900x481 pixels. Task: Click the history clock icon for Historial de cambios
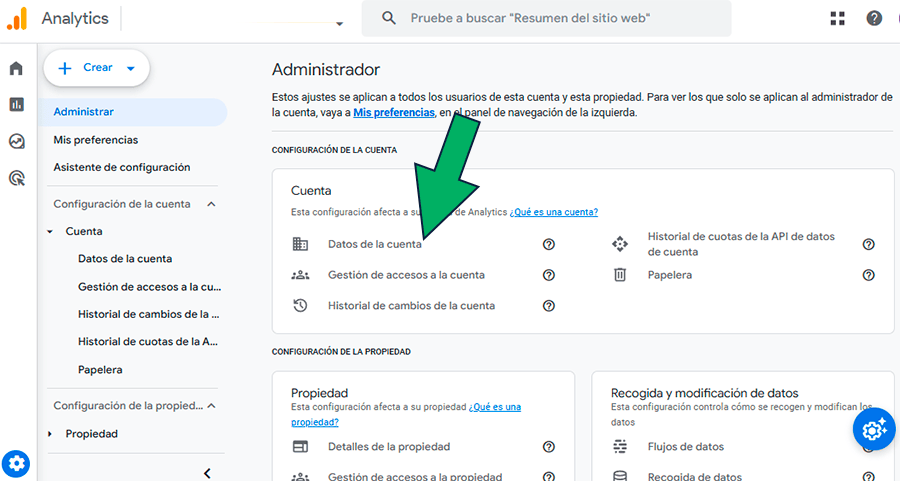coord(300,305)
